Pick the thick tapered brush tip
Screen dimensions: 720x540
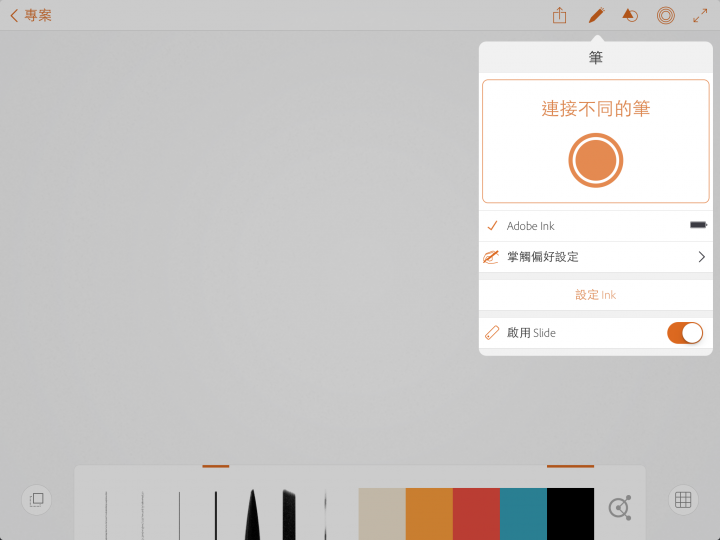252,514
